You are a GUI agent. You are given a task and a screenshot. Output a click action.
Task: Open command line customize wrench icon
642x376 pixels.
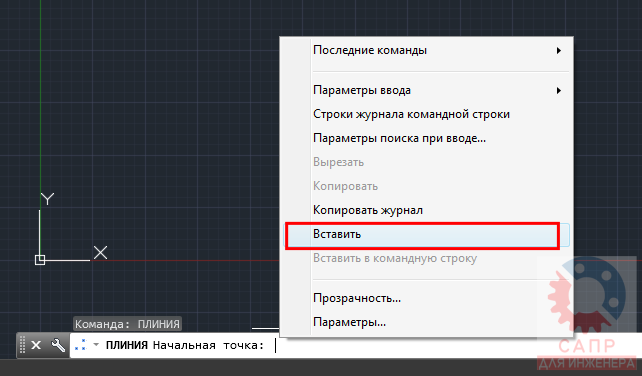(x=58, y=345)
